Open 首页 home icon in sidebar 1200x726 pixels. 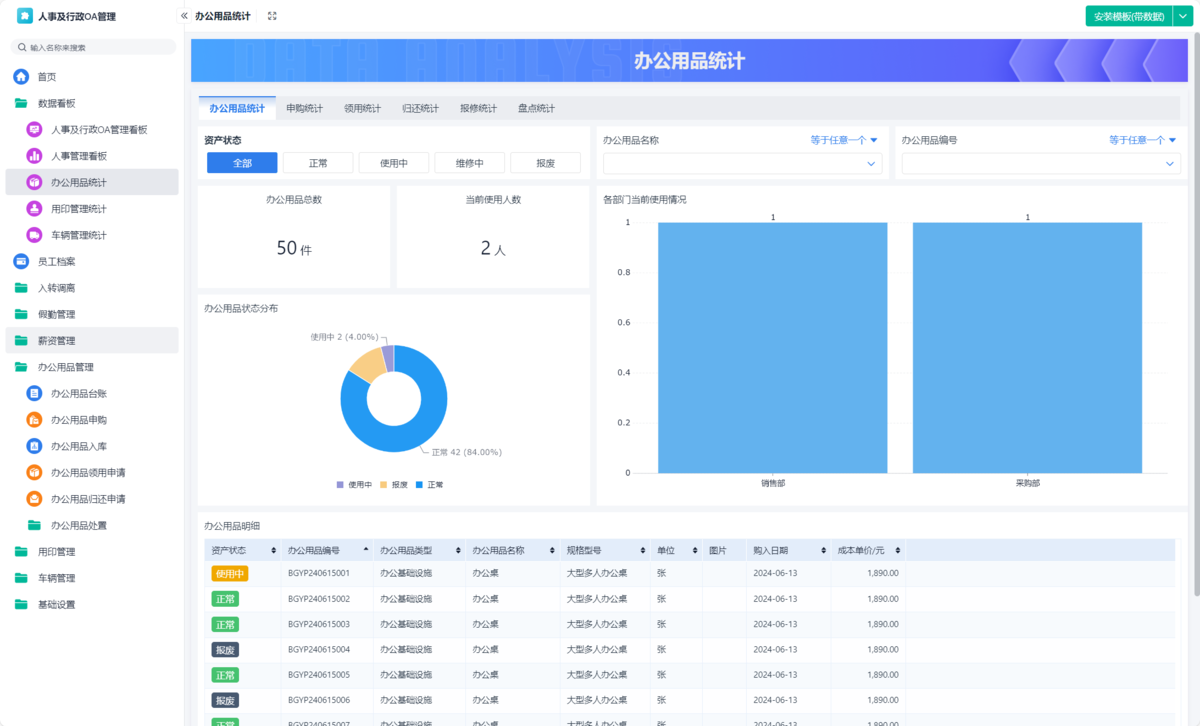(x=21, y=77)
